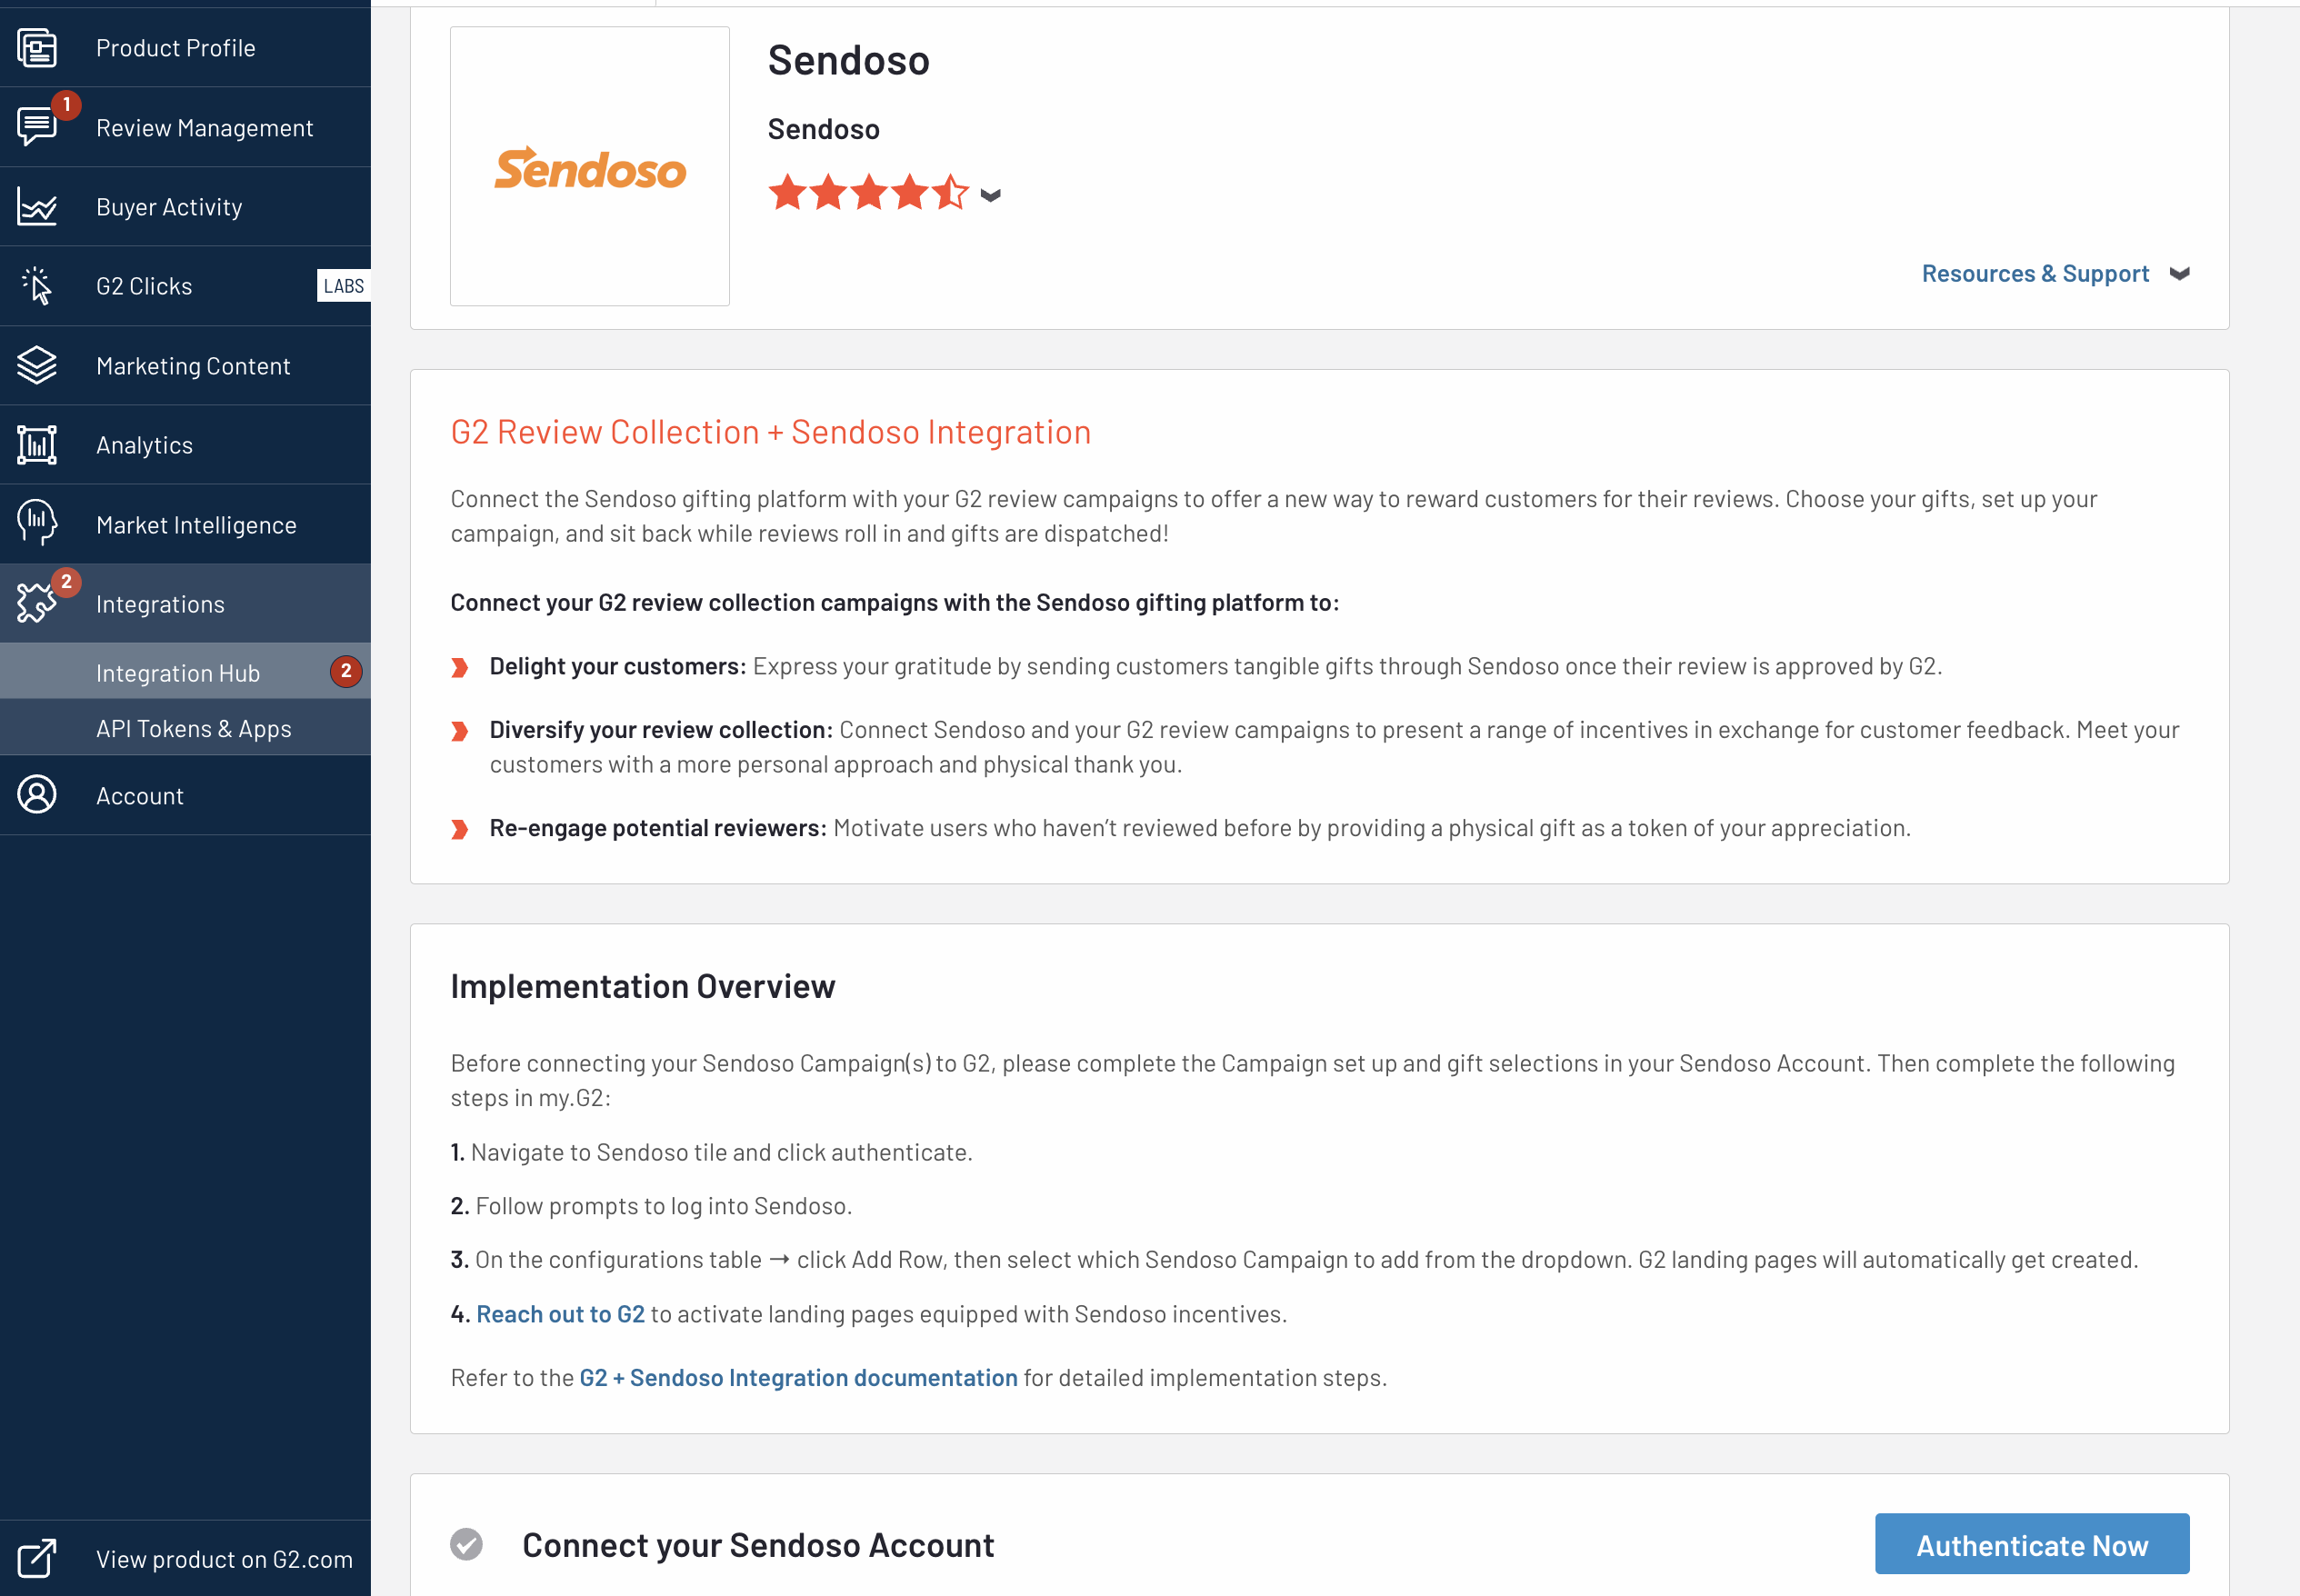Click the Integrations puzzle piece icon
This screenshot has width=2300, height=1596.
pyautogui.click(x=37, y=603)
